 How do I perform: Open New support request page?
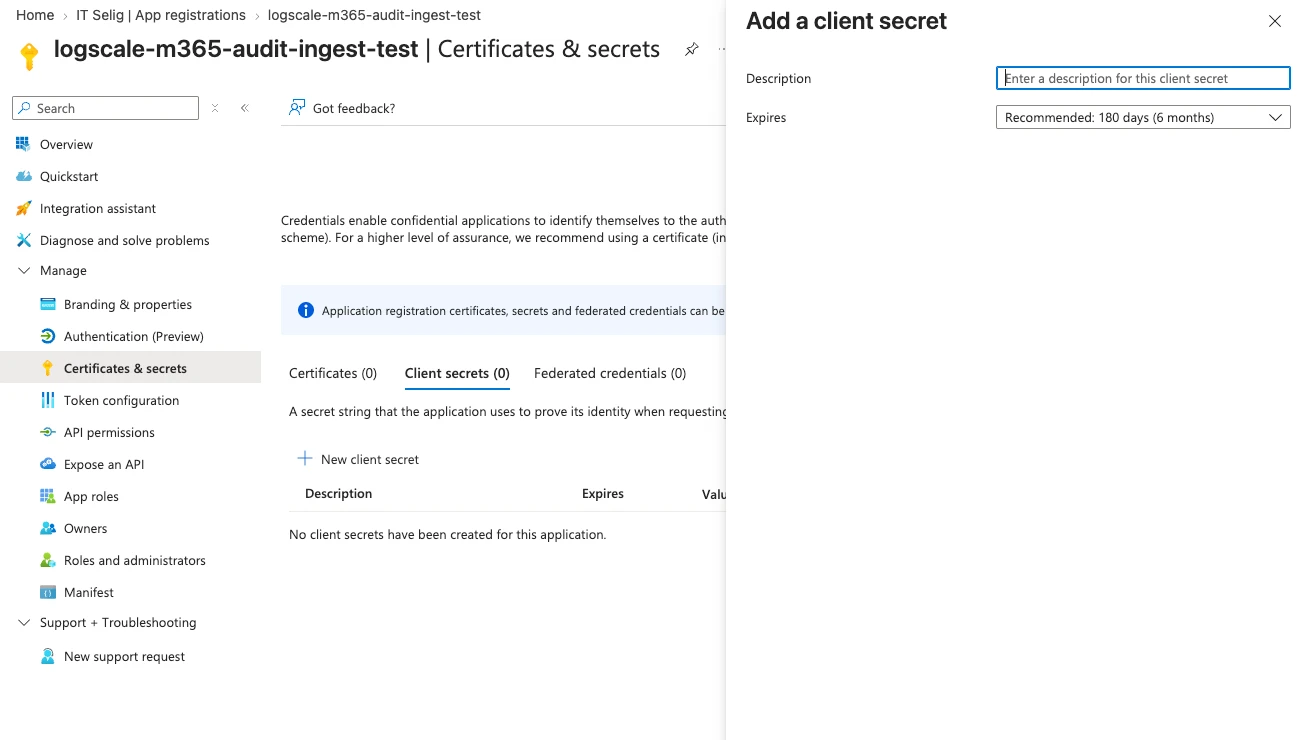tap(125, 656)
